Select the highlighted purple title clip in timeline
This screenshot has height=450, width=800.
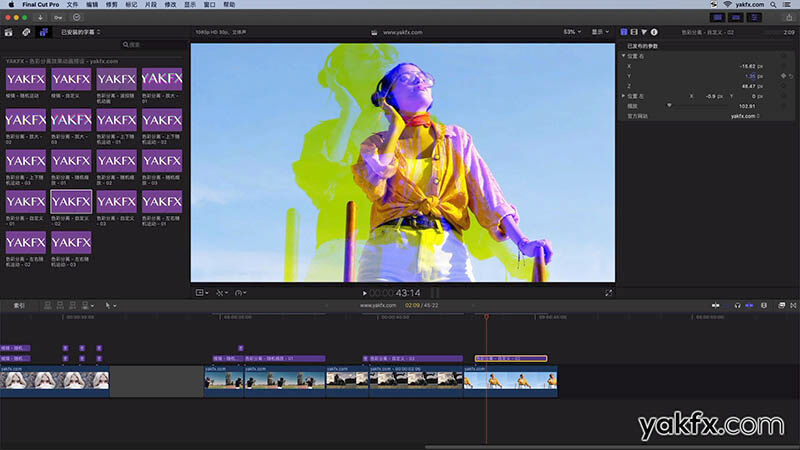coord(511,359)
